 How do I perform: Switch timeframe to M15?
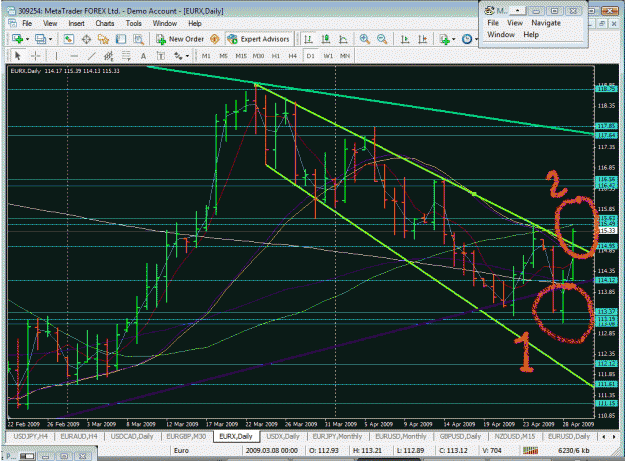point(241,56)
